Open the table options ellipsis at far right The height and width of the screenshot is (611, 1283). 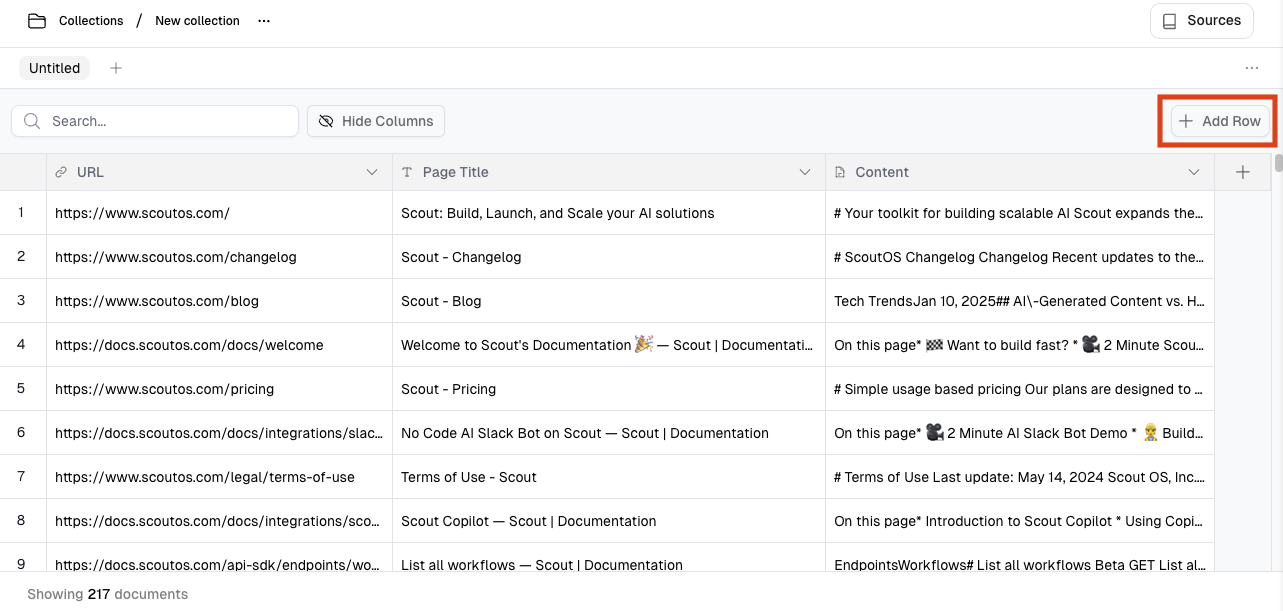point(1251,68)
